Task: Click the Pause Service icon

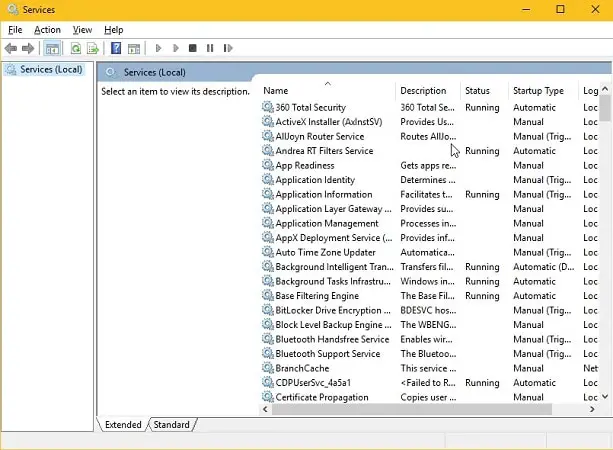Action: pyautogui.click(x=210, y=48)
